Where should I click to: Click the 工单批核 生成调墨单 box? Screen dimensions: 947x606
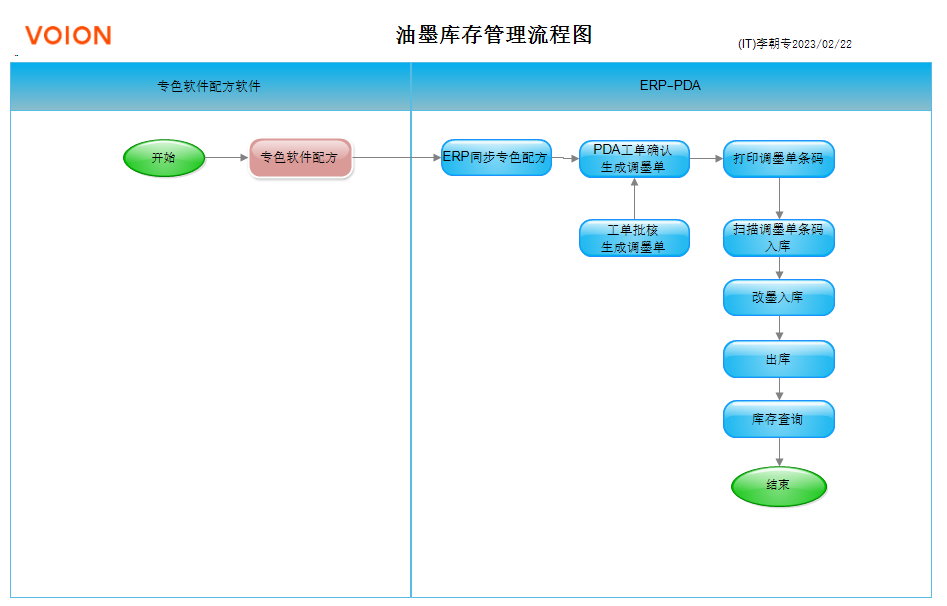click(634, 238)
